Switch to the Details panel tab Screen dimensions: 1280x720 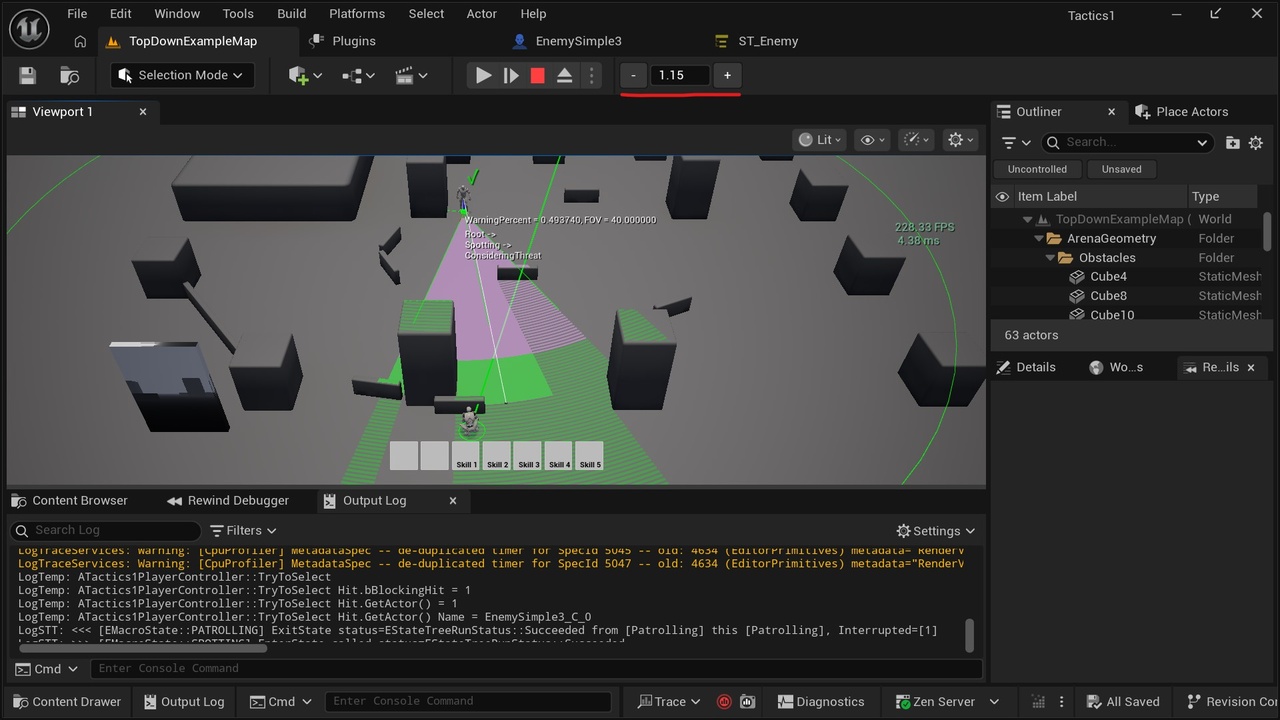pyautogui.click(x=1027, y=367)
